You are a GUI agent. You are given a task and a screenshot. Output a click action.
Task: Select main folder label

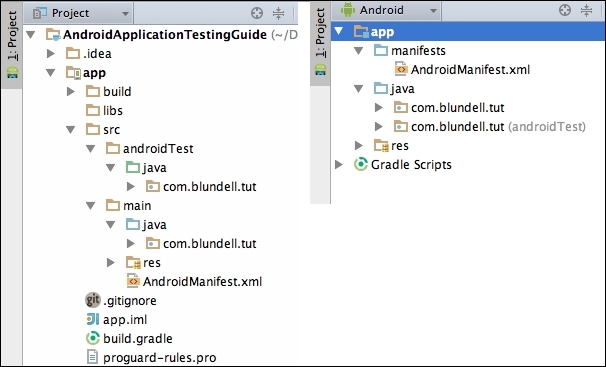coord(137,206)
